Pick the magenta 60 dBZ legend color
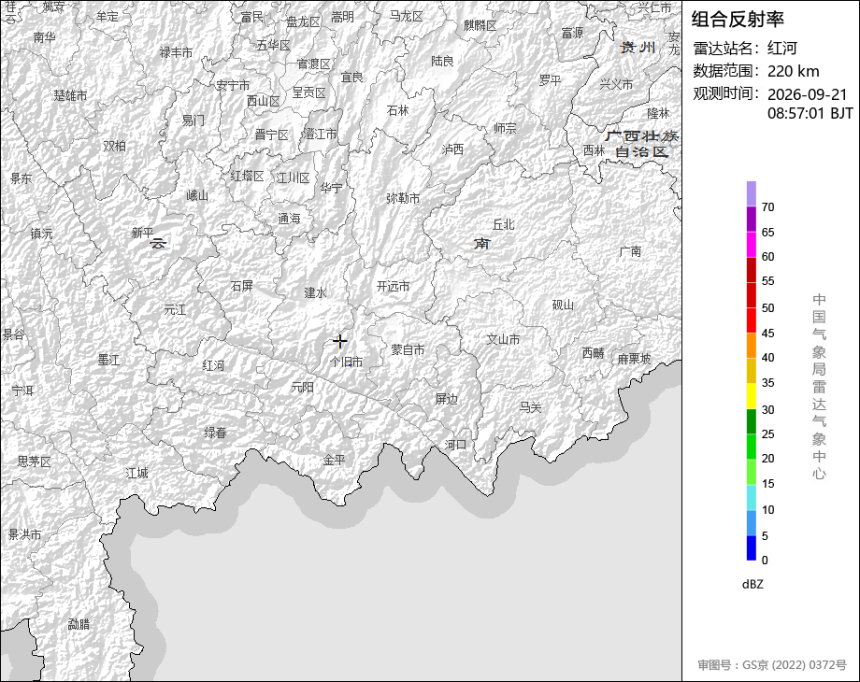This screenshot has height=682, width=860. click(x=751, y=244)
